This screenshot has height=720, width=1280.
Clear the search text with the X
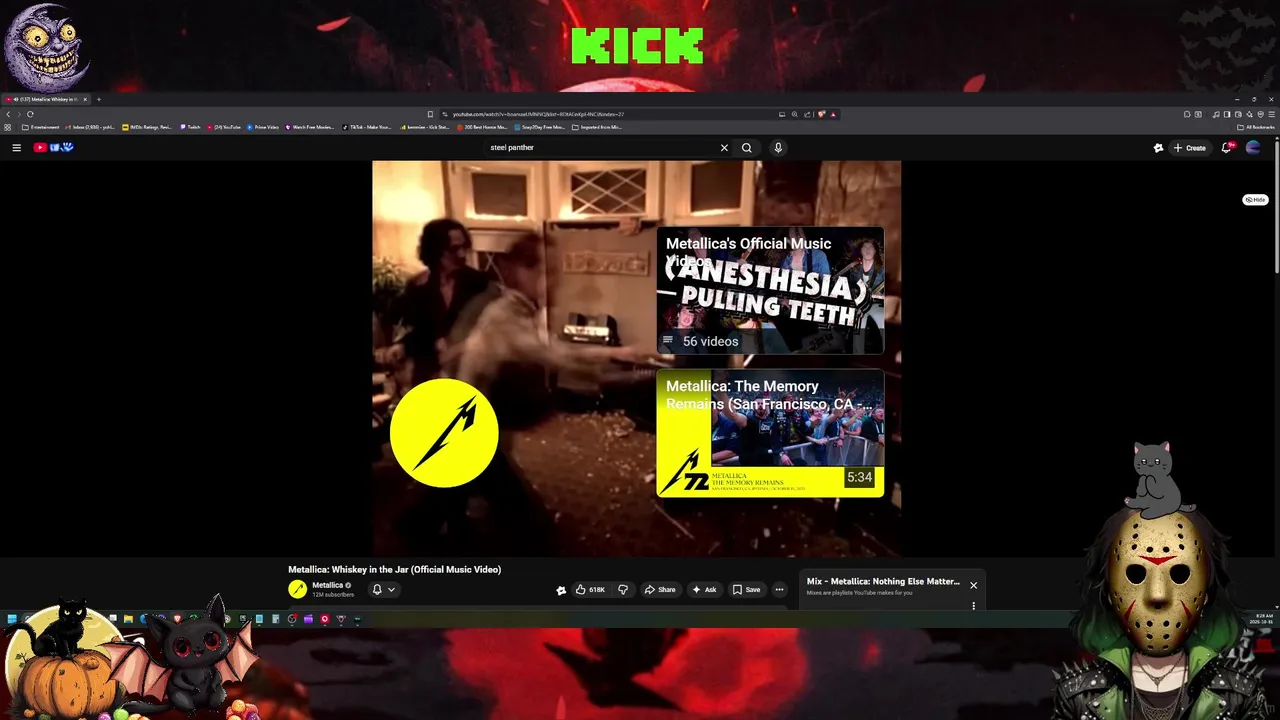pos(724,147)
